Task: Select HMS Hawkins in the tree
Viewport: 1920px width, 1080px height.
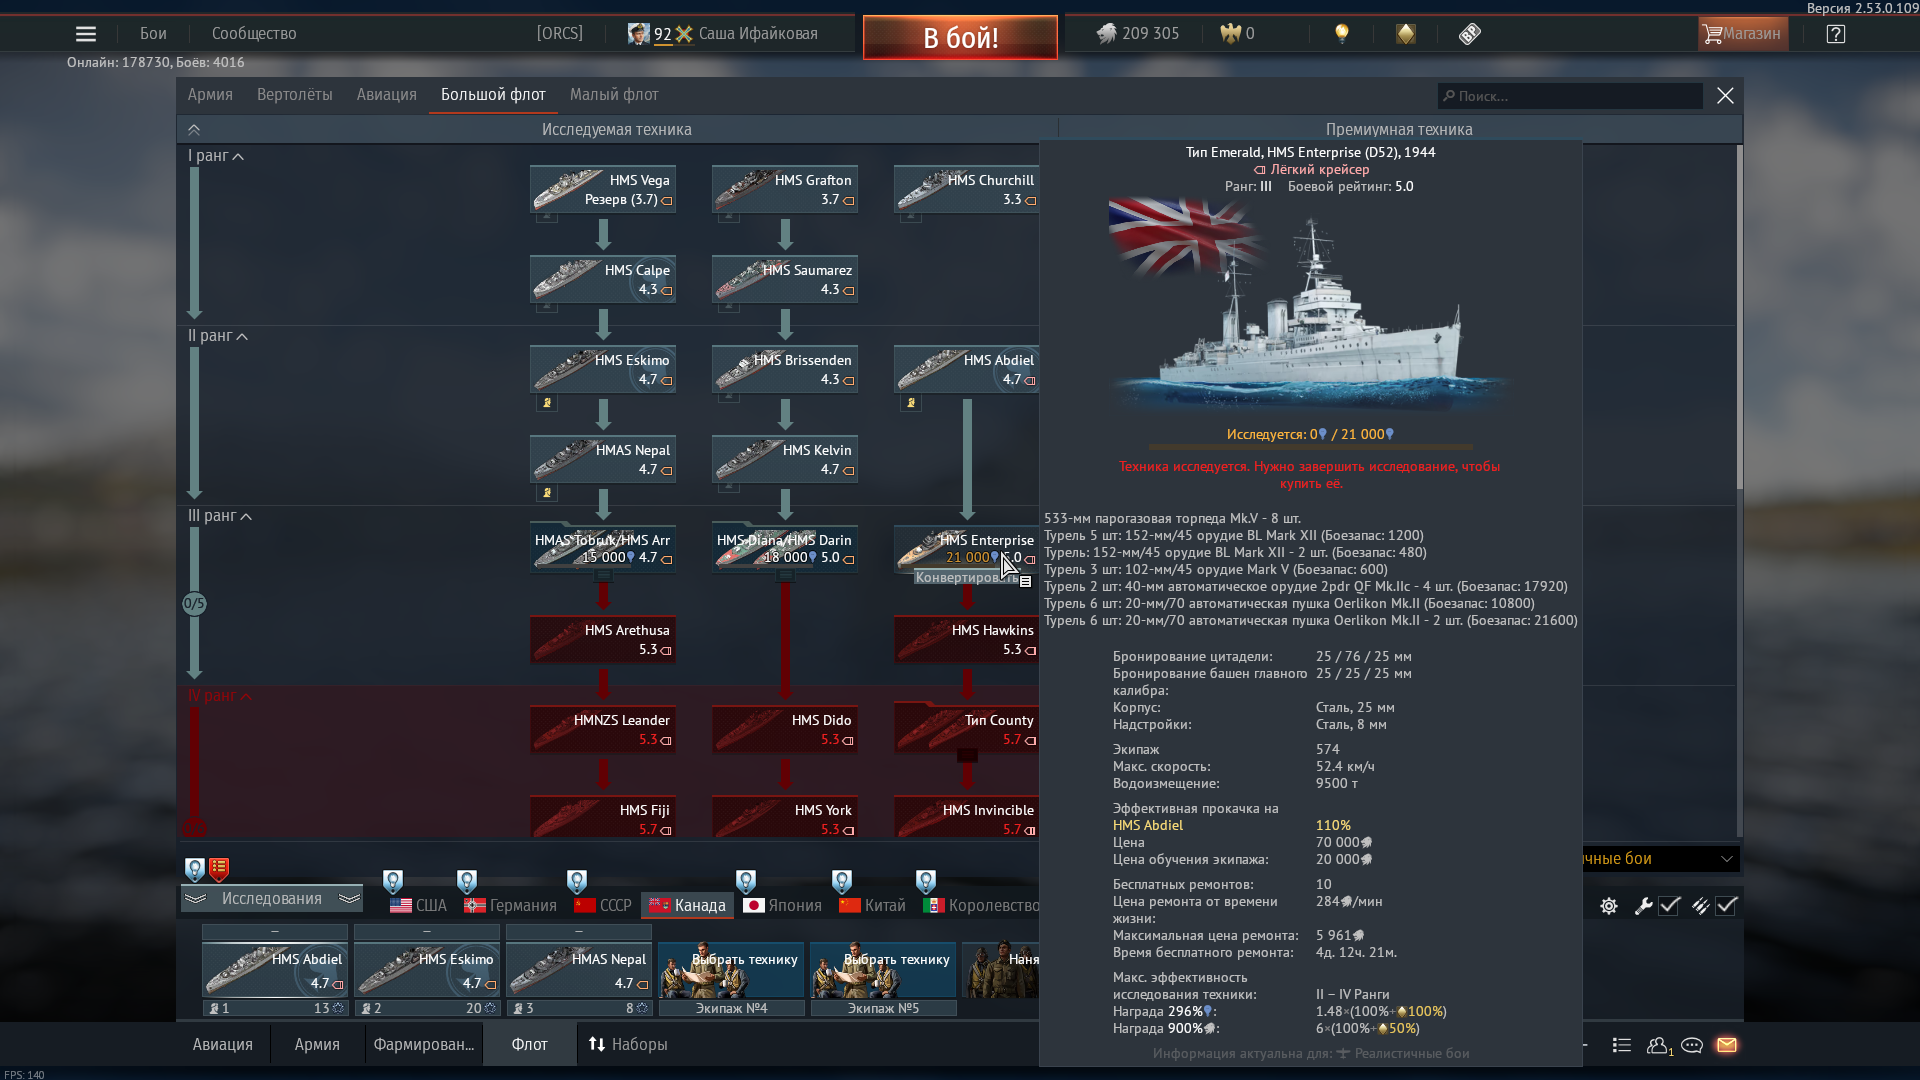Action: 966,639
